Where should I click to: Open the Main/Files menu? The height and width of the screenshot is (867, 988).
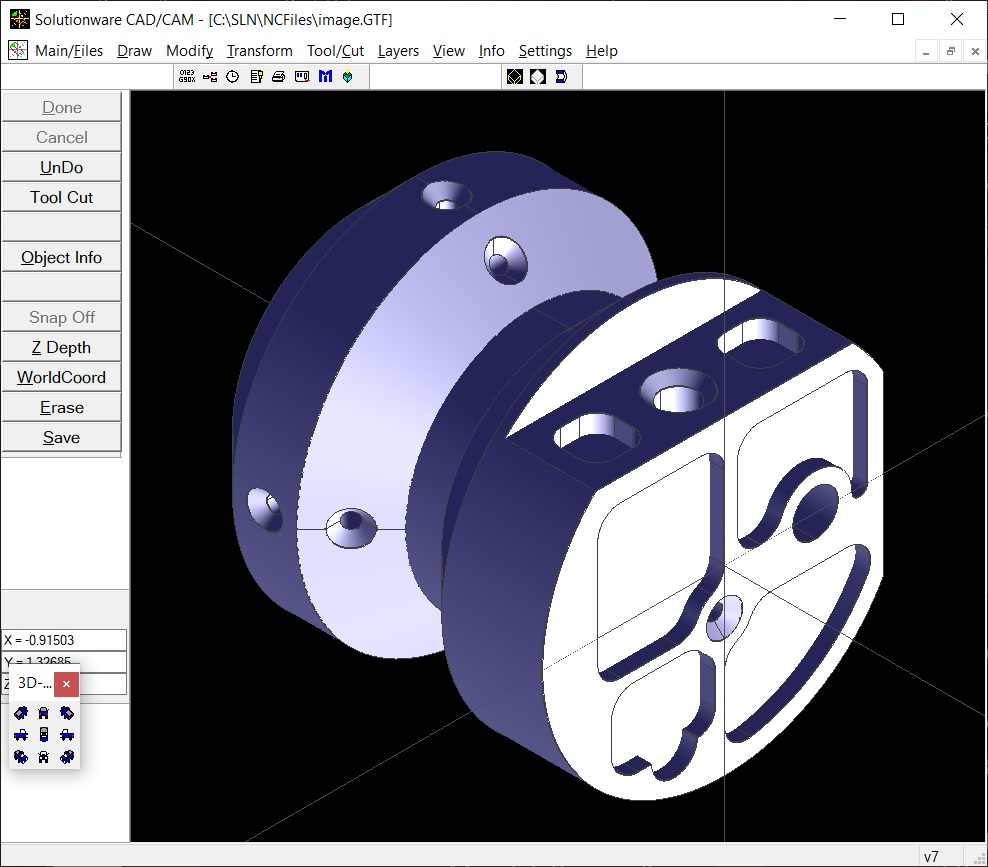(x=69, y=51)
